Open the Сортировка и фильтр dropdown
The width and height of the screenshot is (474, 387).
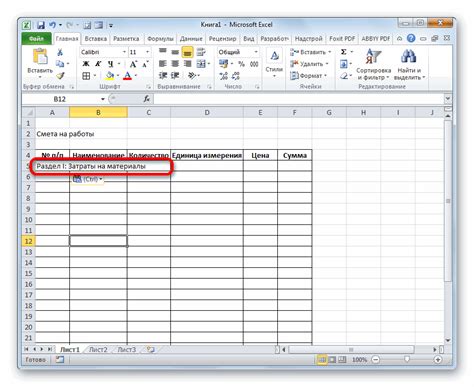(373, 64)
